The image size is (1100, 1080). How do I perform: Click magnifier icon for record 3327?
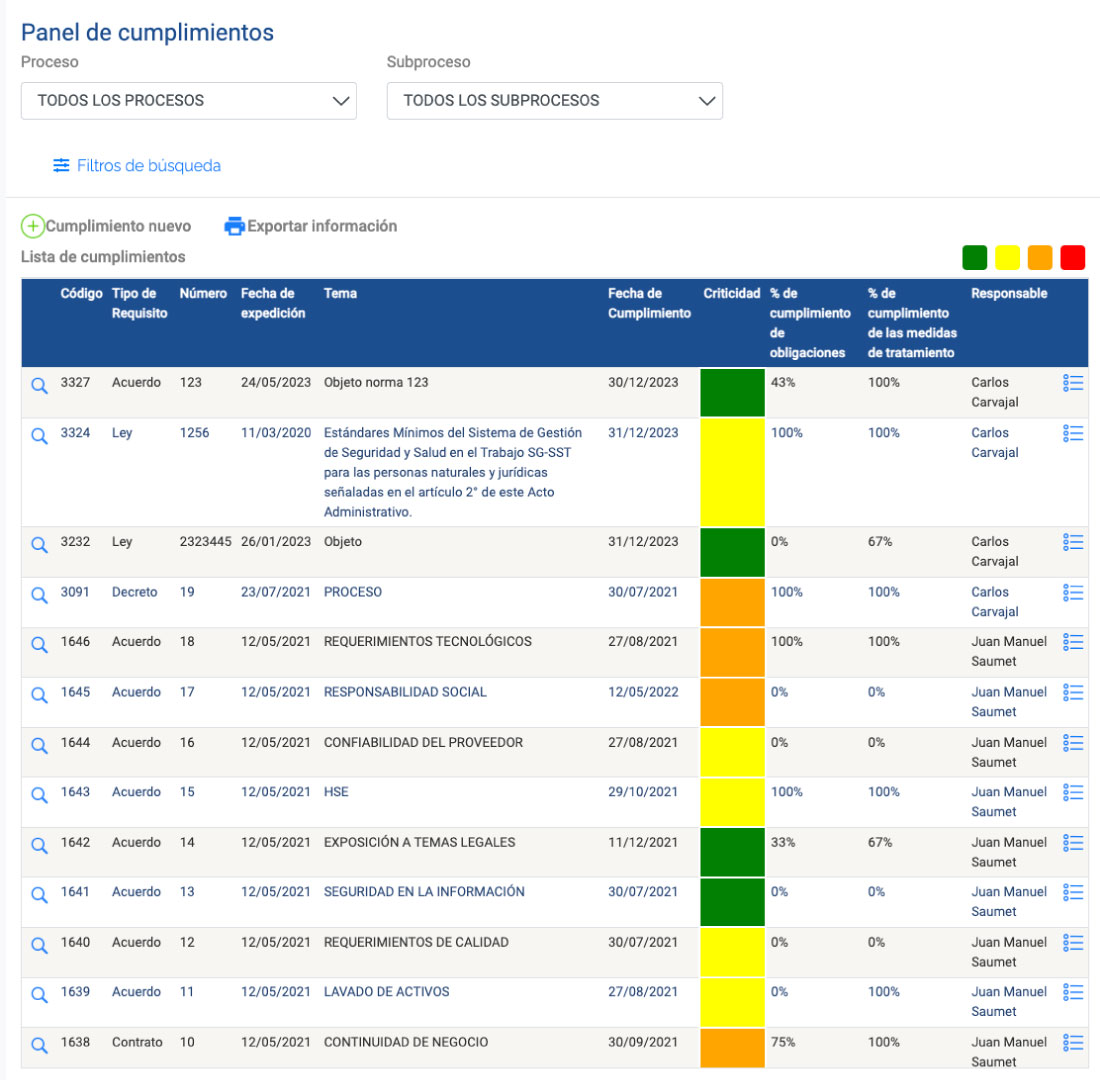(39, 385)
